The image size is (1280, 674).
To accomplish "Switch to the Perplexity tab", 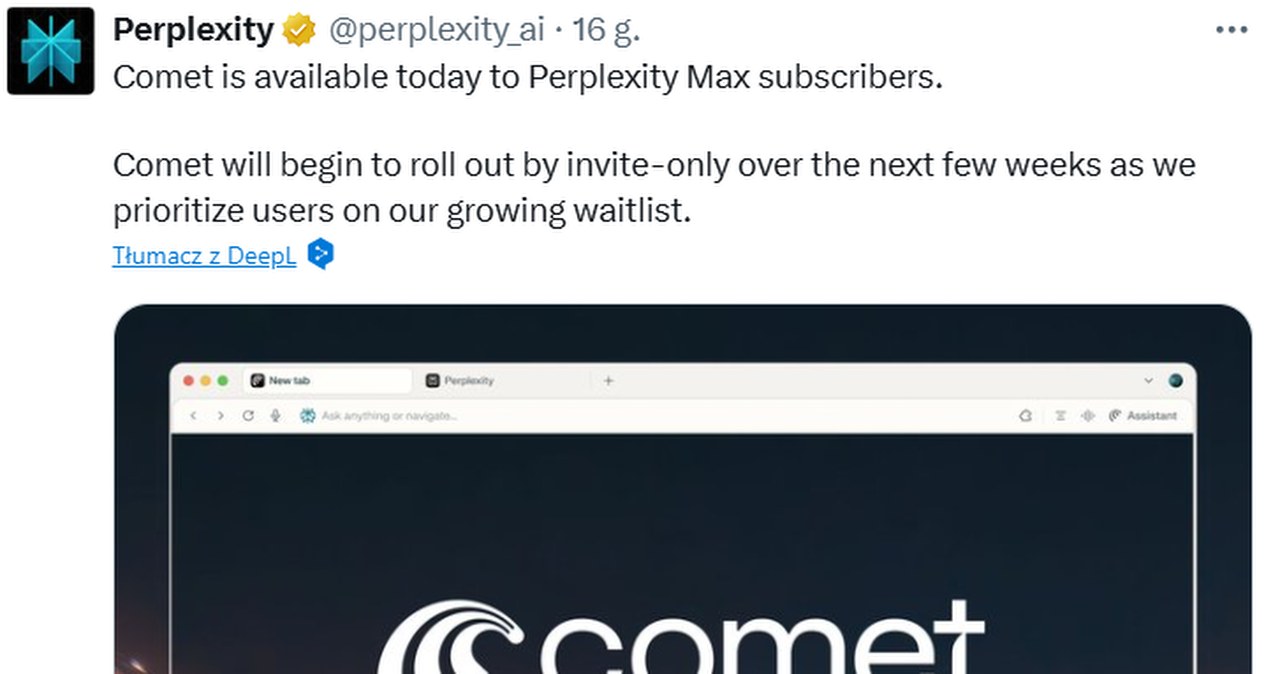I will pos(469,381).
